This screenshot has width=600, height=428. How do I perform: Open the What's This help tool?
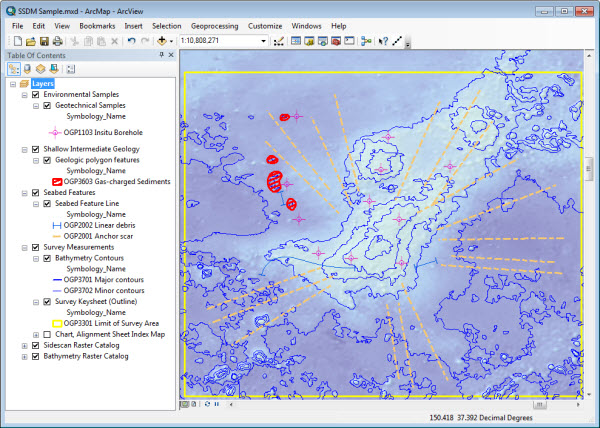click(385, 41)
